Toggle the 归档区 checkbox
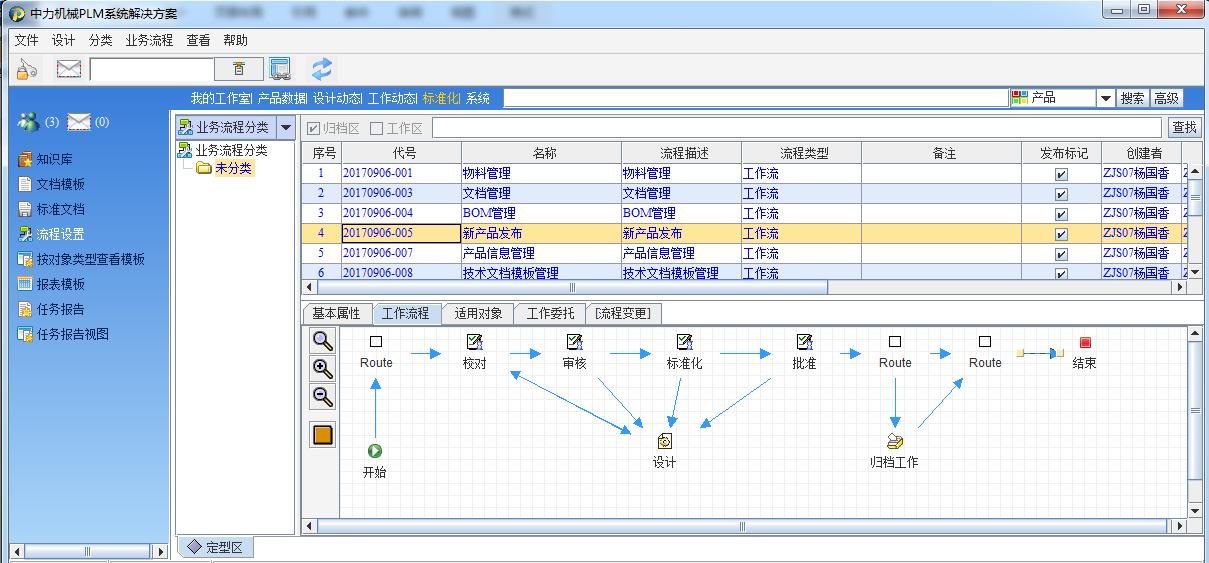1209x563 pixels. [x=314, y=128]
